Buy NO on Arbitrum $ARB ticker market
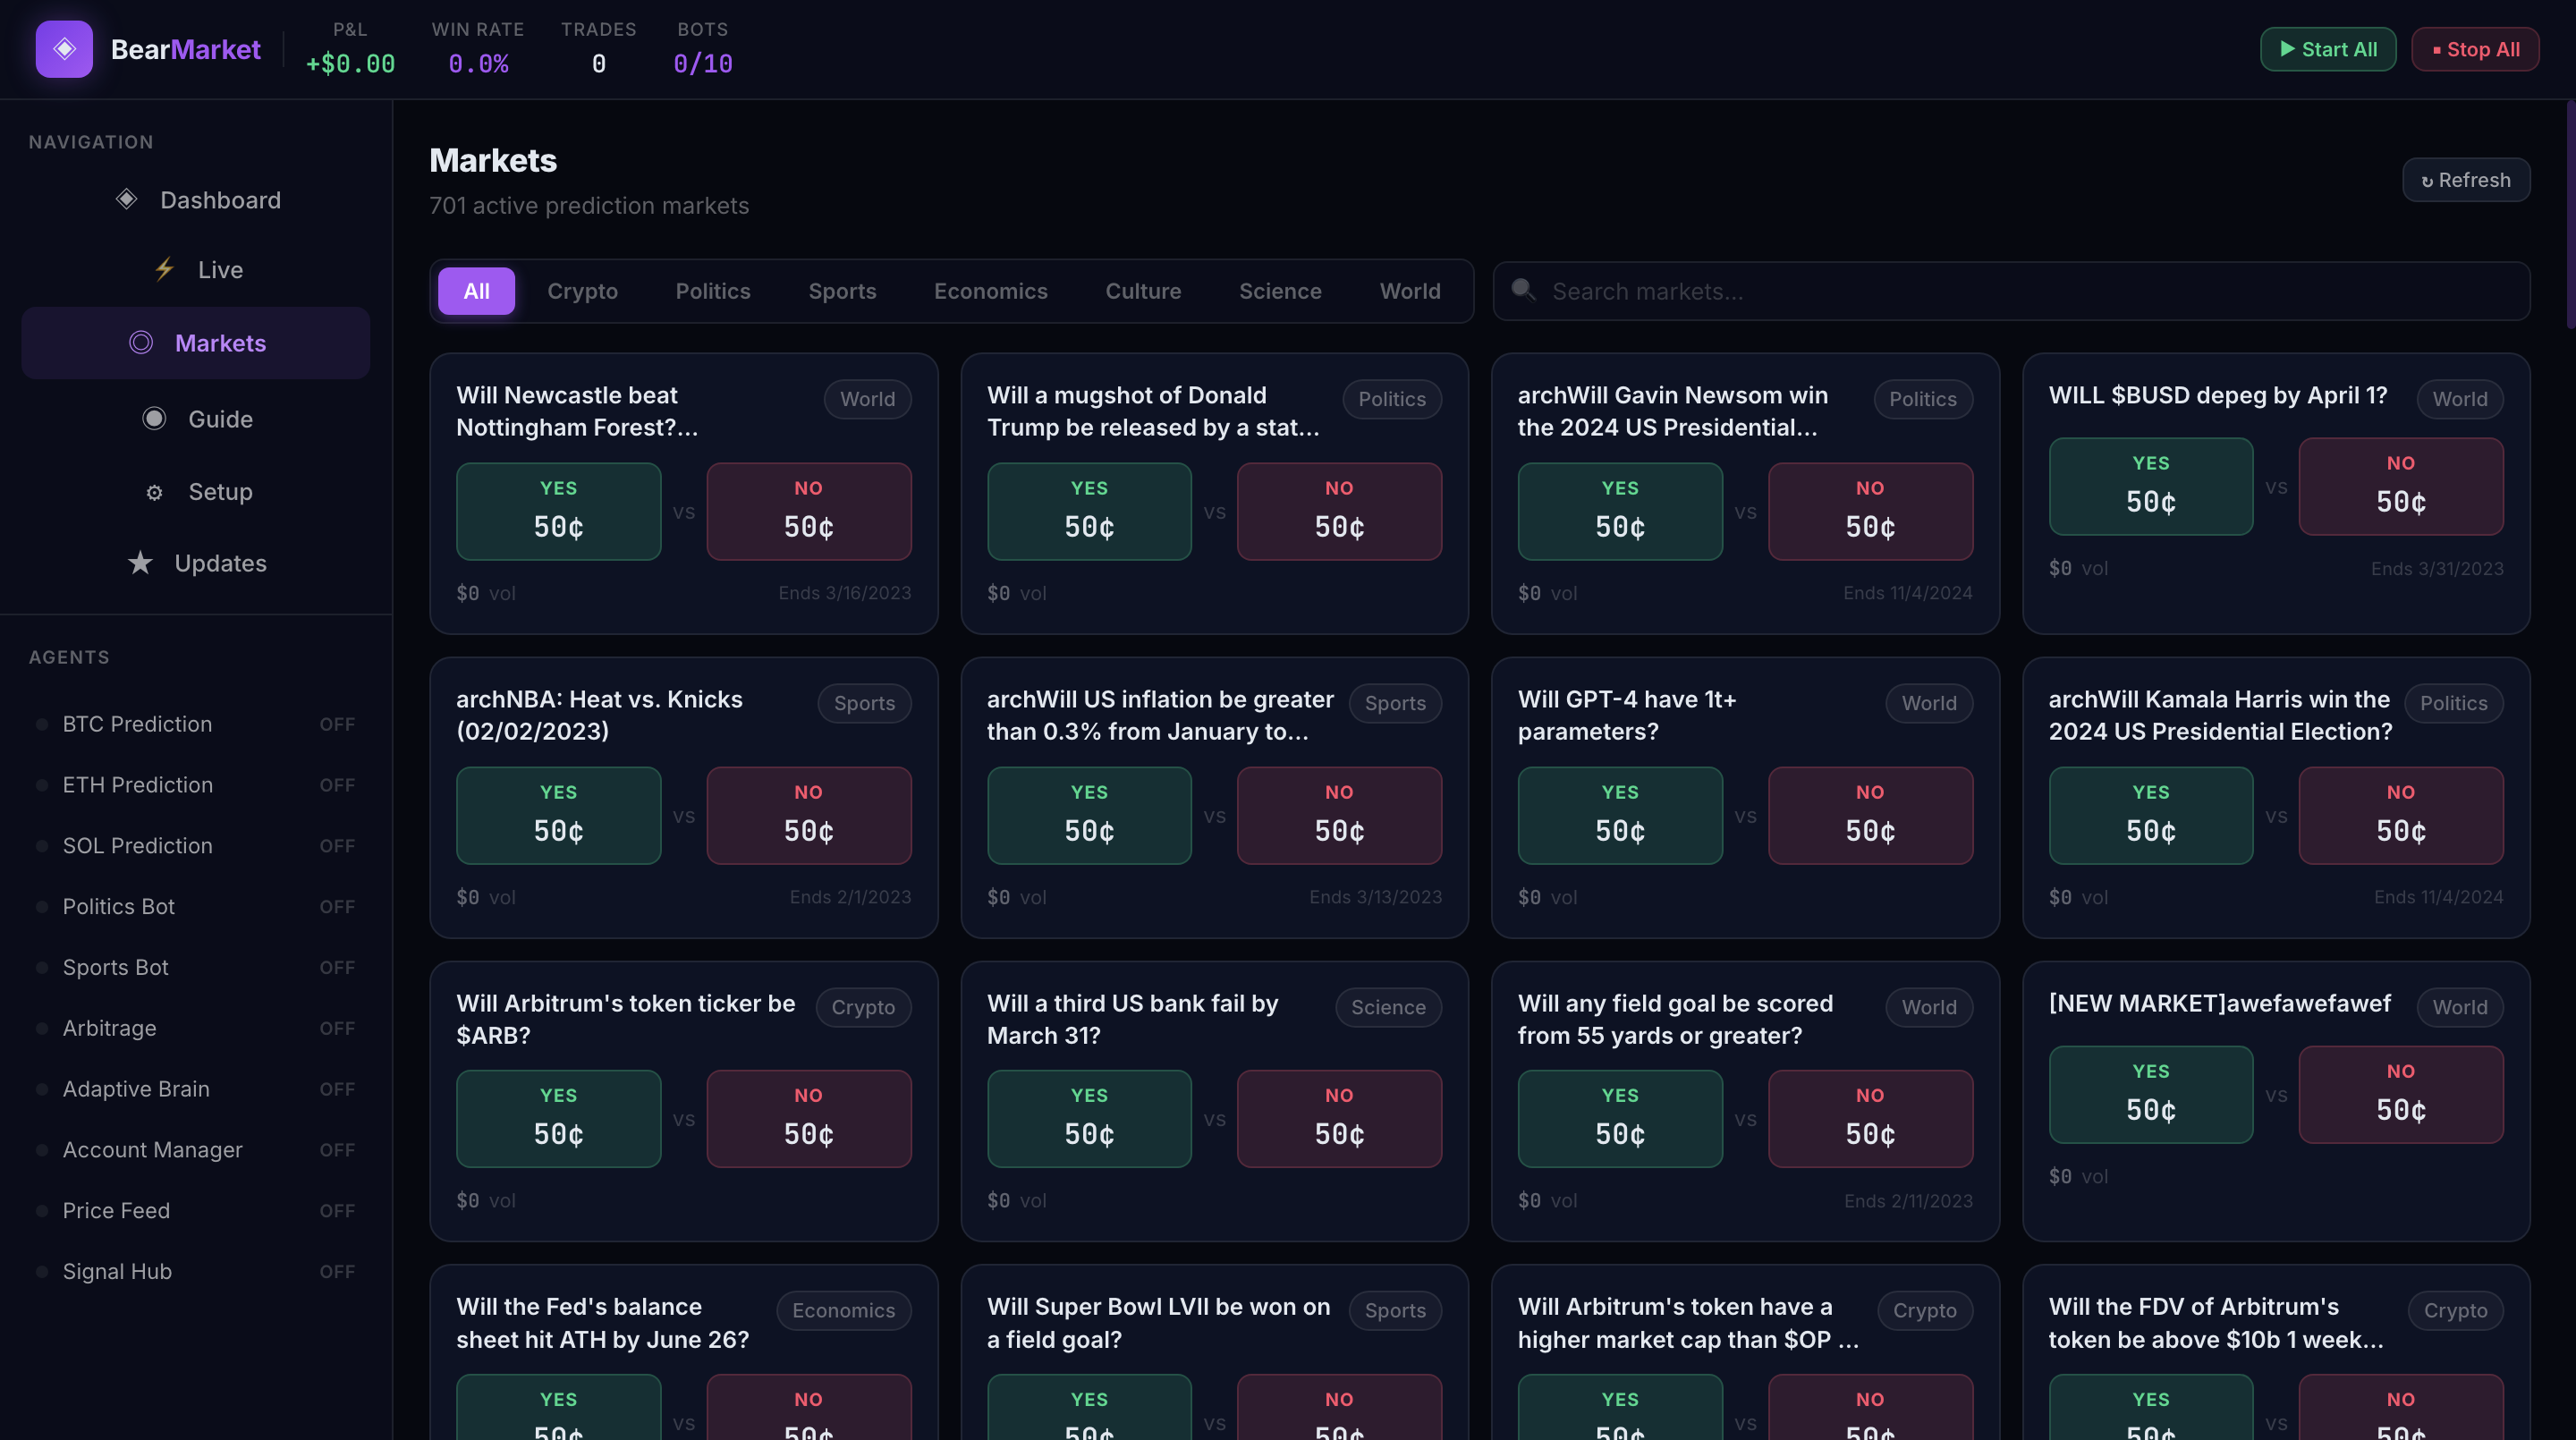Viewport: 2576px width, 1440px height. [808, 1119]
